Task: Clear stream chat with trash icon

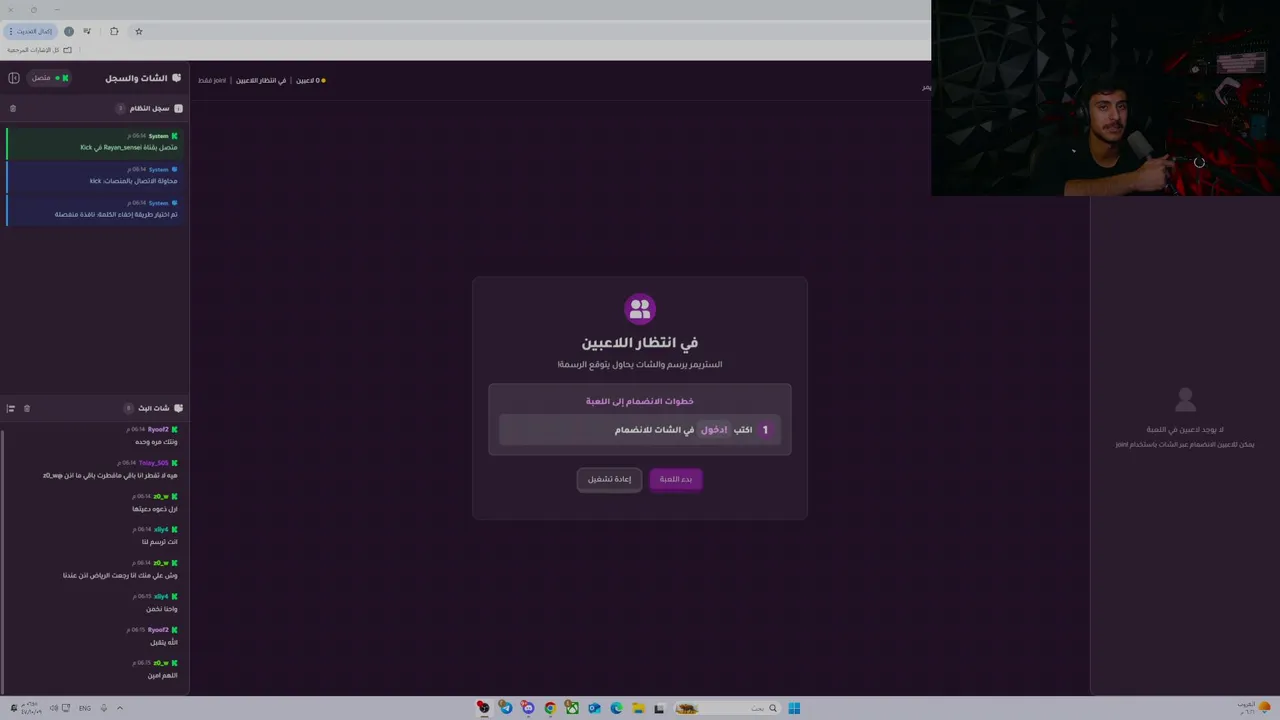Action: point(27,408)
